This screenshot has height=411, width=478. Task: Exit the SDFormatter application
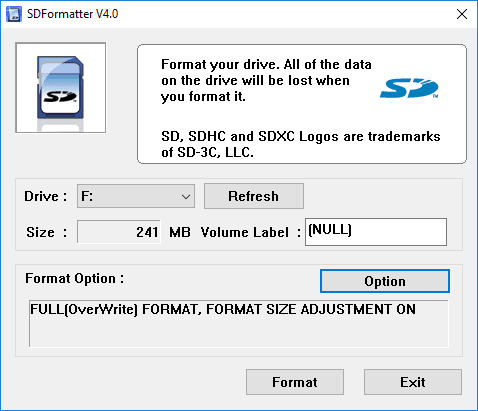(x=413, y=382)
